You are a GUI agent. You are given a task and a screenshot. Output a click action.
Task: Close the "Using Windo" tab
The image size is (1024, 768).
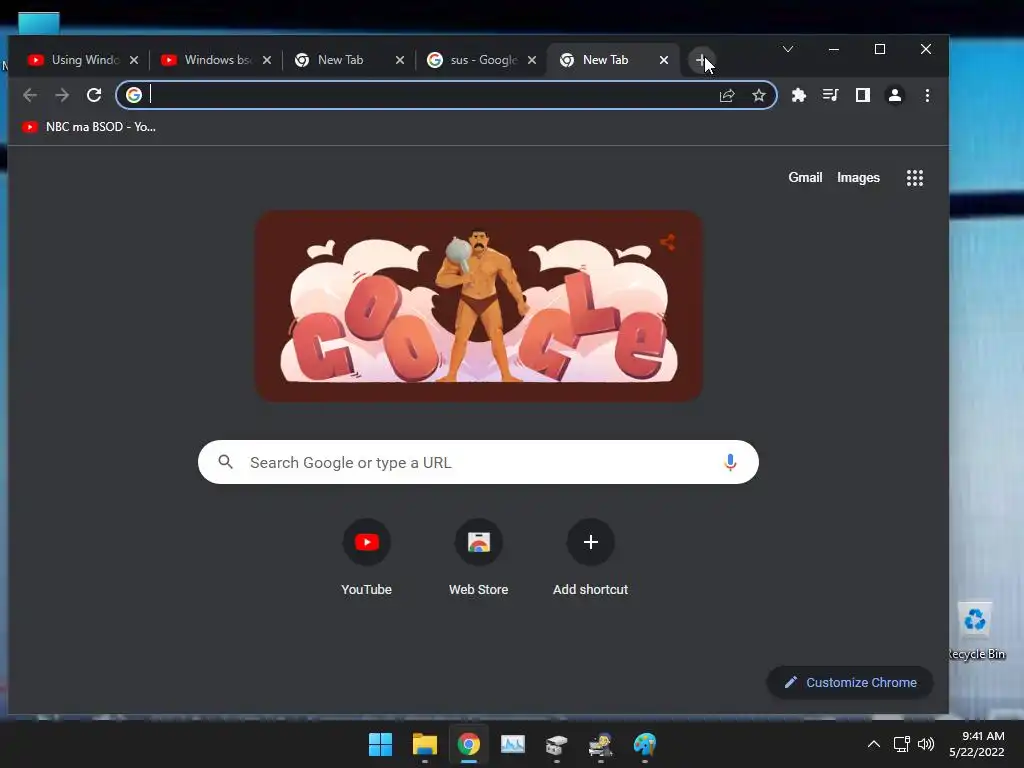pos(134,60)
